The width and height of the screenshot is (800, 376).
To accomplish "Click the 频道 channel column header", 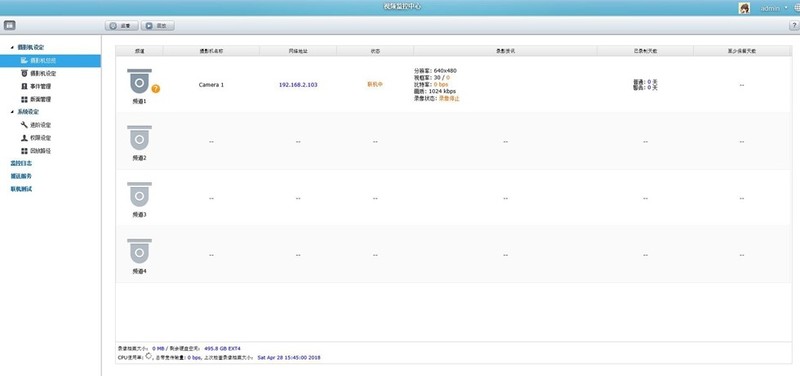I will [139, 51].
